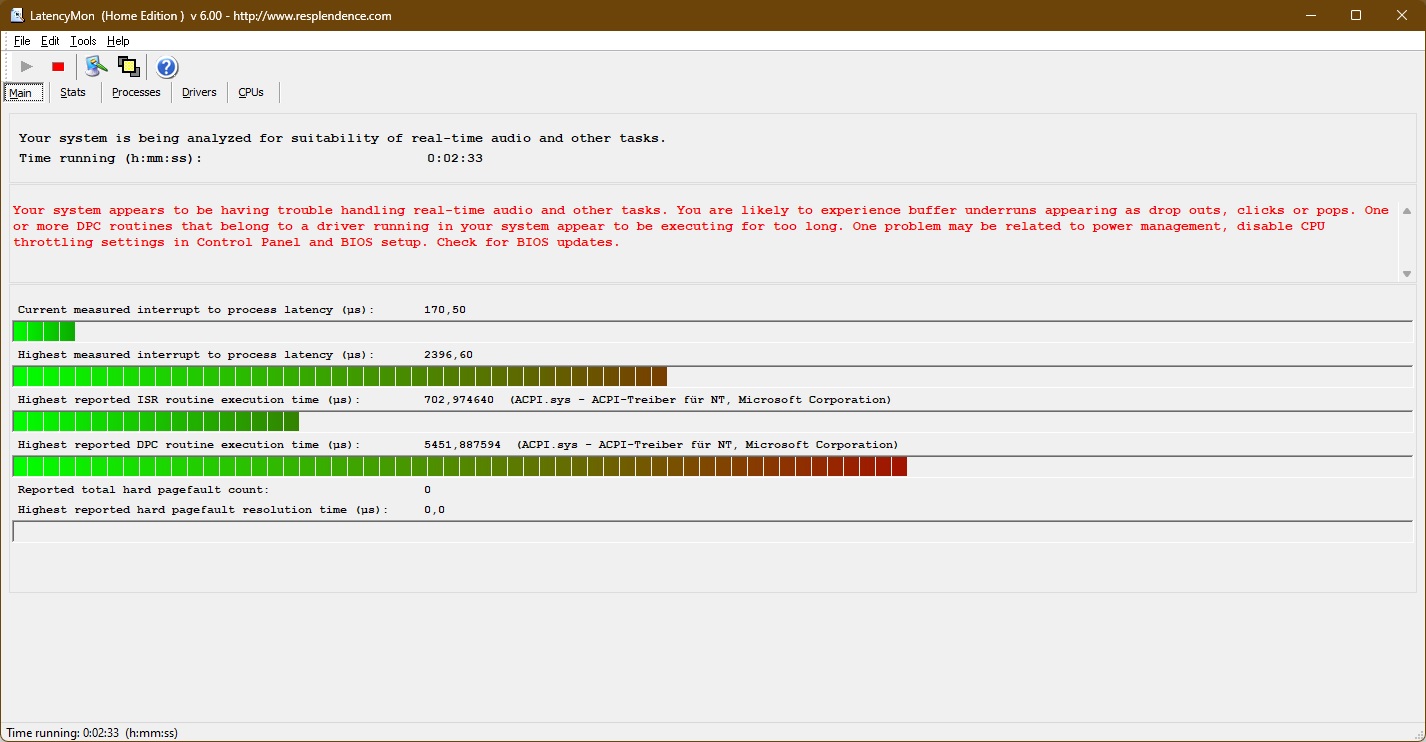Click the ACPI.sys driver name on the ISR line

(x=700, y=400)
